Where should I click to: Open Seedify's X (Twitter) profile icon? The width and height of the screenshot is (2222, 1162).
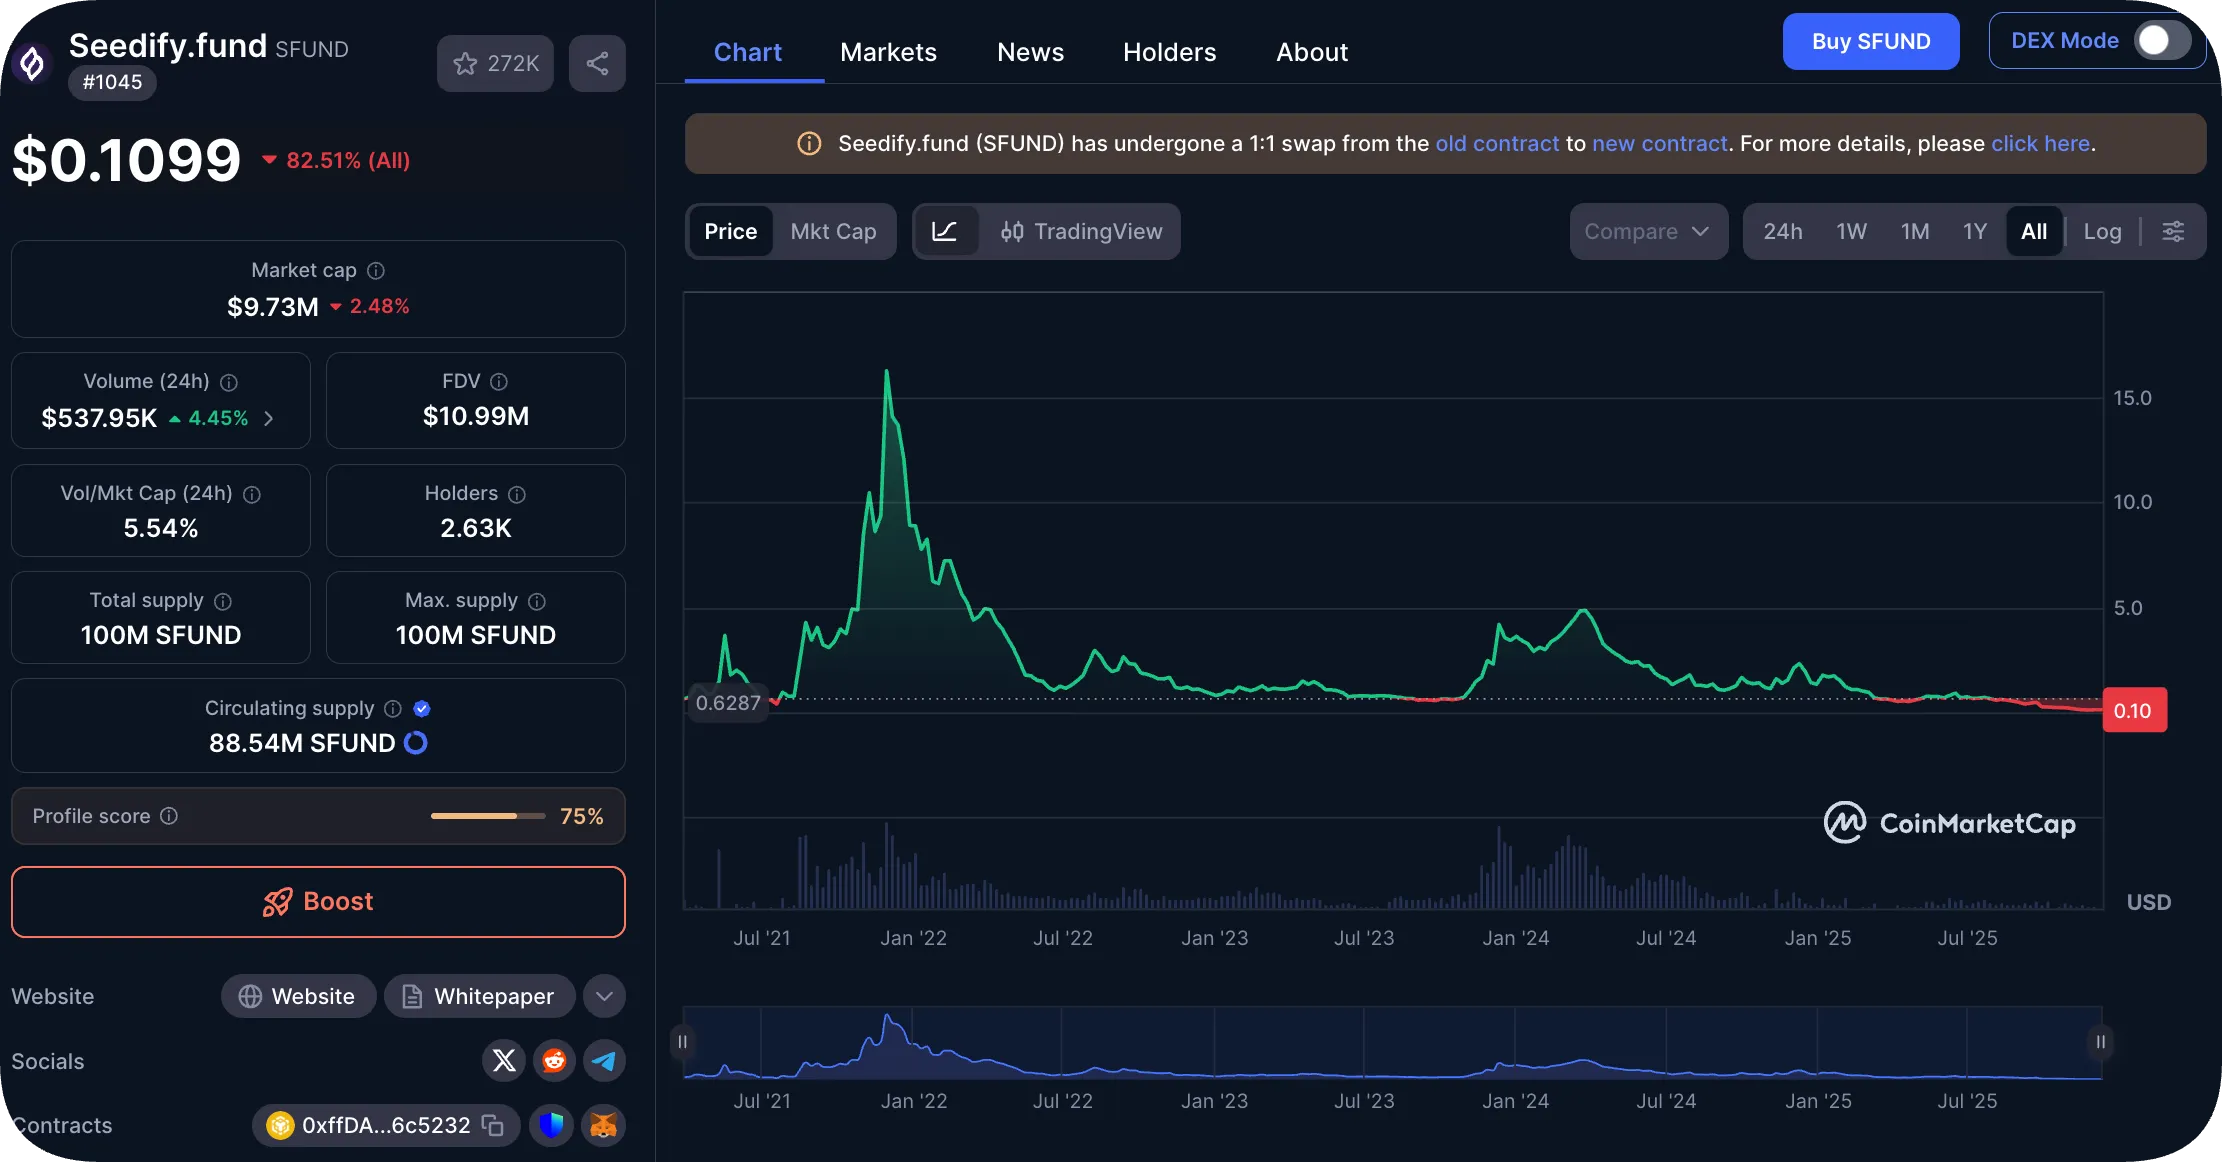point(504,1060)
